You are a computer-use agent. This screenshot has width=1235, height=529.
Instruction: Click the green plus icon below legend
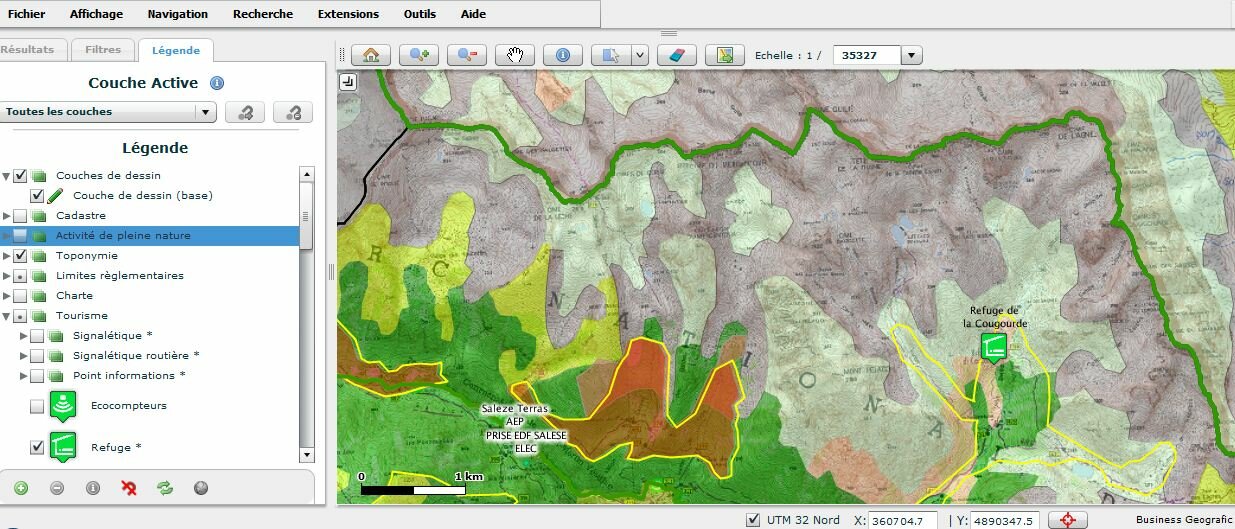21,488
